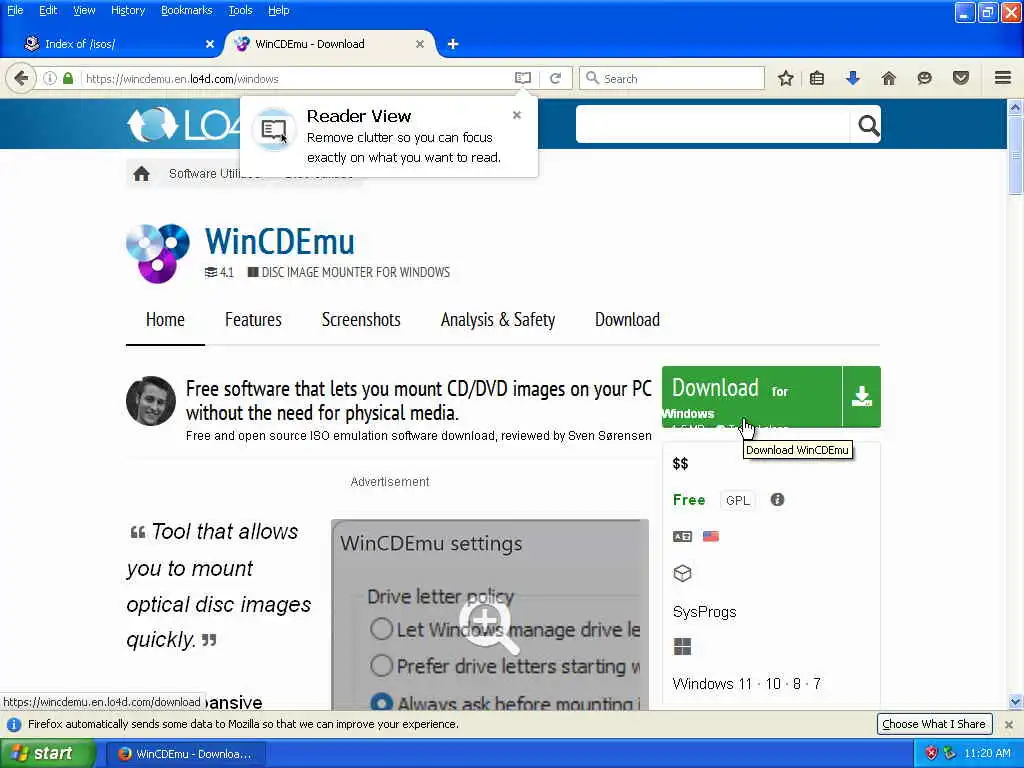Image resolution: width=1024 pixels, height=768 pixels.
Task: Click the red security shield tray icon
Action: (931, 753)
